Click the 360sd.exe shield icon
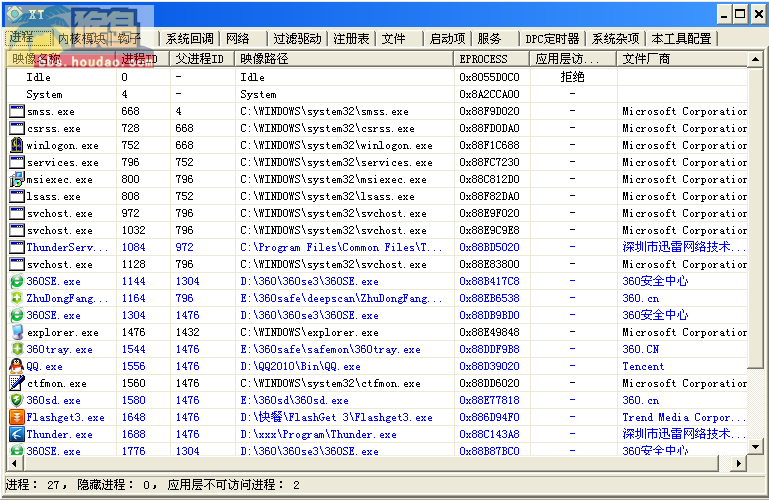This screenshot has height=500, width=769. tap(17, 400)
